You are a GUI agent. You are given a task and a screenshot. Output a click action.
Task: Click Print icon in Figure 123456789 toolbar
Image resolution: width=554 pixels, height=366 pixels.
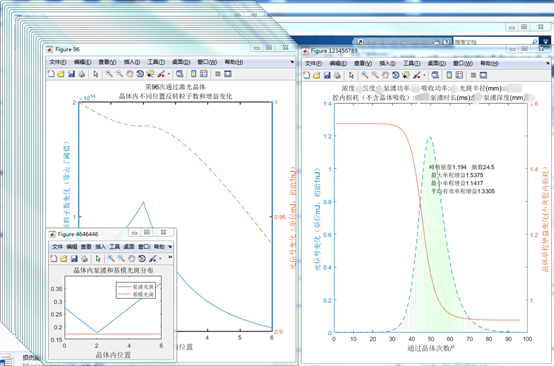[x=337, y=75]
